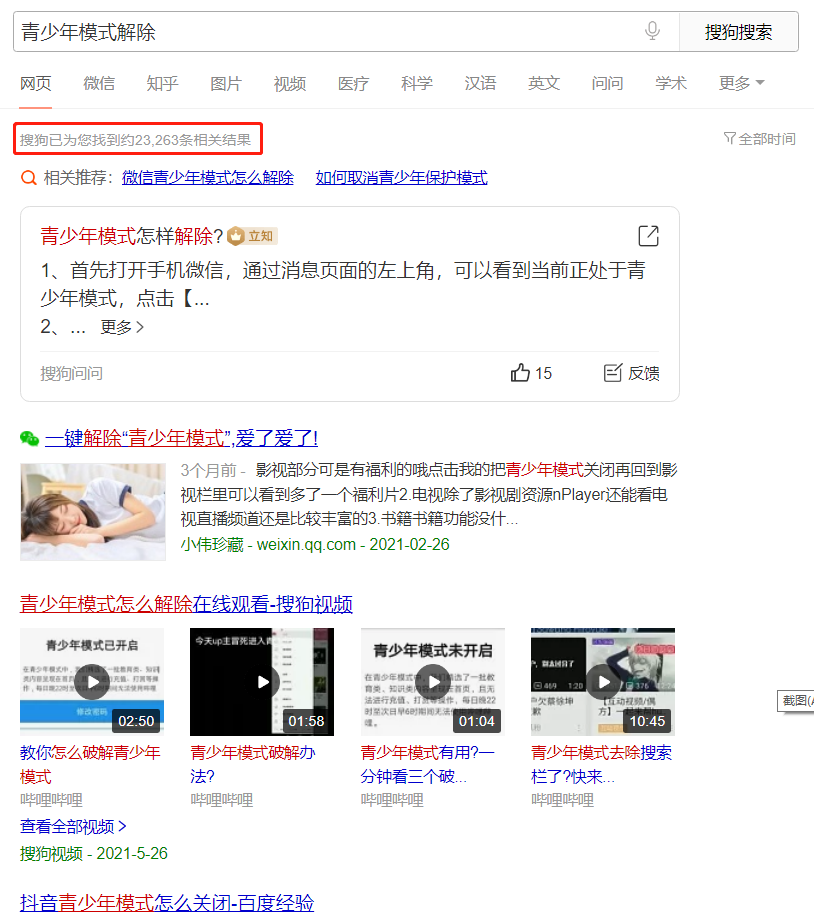Click the 反馈 feedback button
This screenshot has height=921, width=814.
632,373
